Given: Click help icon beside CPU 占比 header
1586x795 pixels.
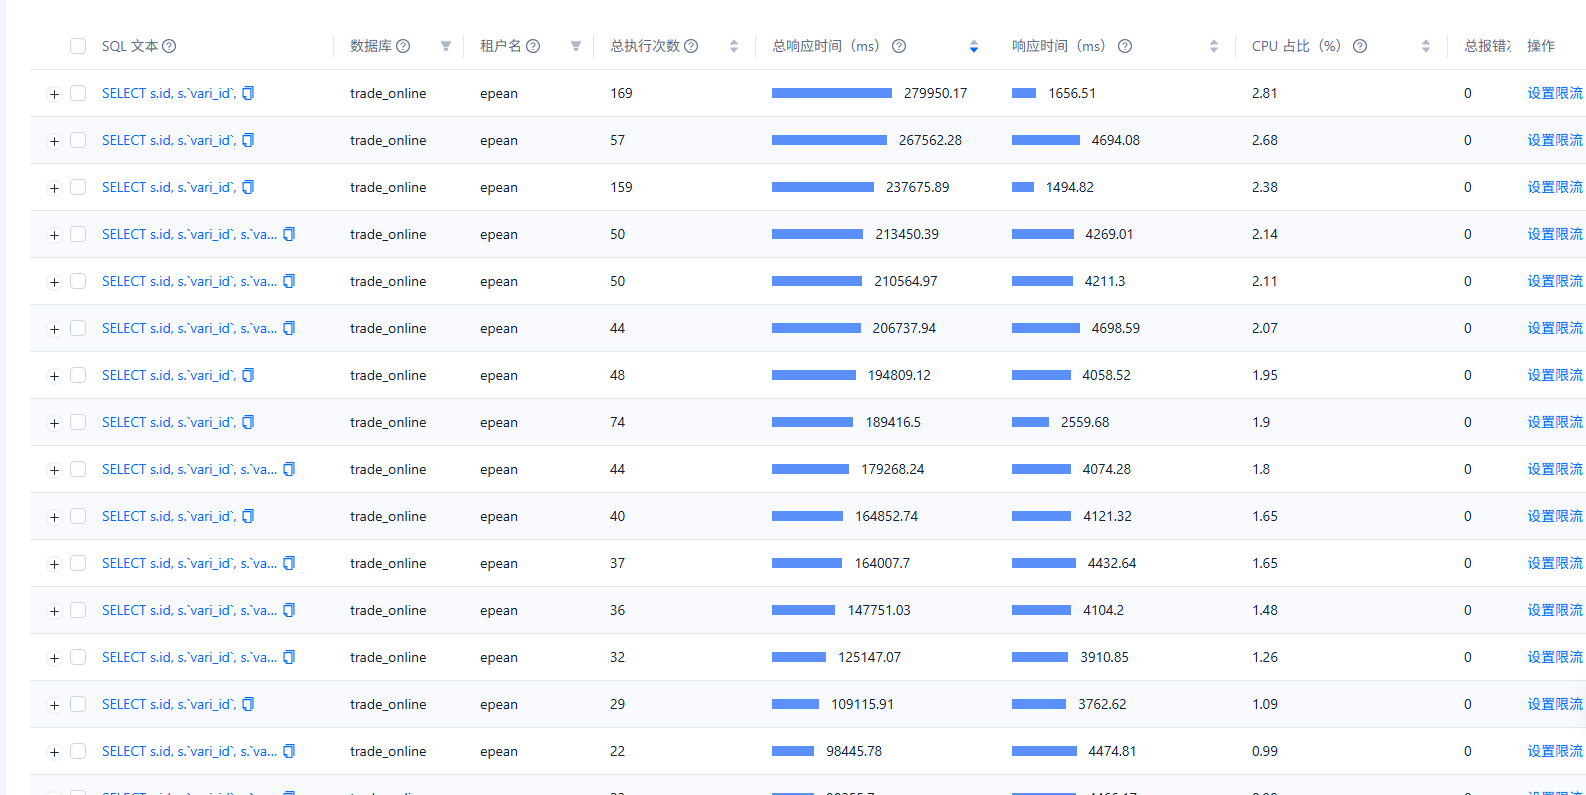Looking at the screenshot, I should [x=1360, y=46].
